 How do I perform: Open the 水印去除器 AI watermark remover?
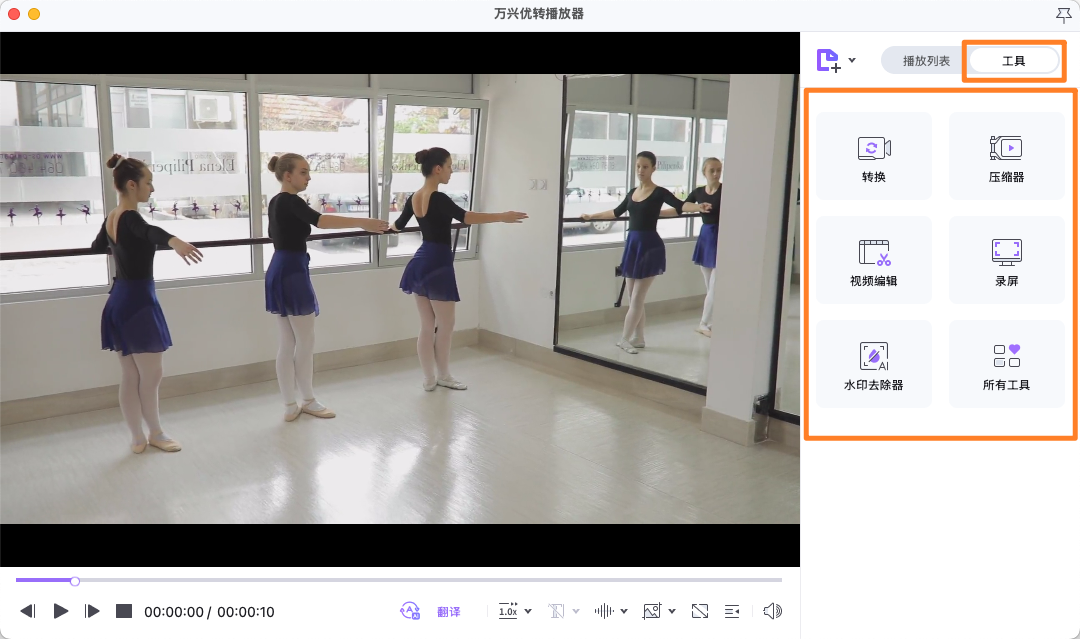[x=873, y=364]
